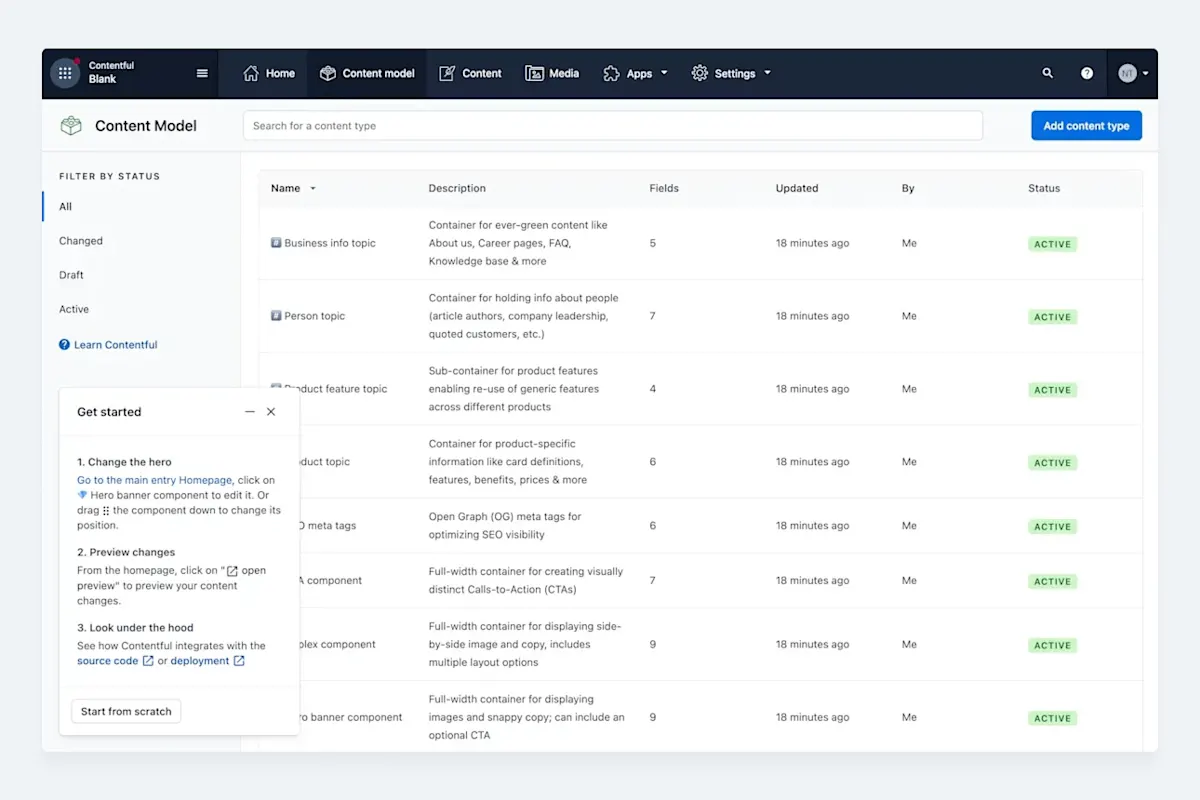1200x800 pixels.
Task: Click the Content pencil edit icon
Action: pyautogui.click(x=446, y=73)
